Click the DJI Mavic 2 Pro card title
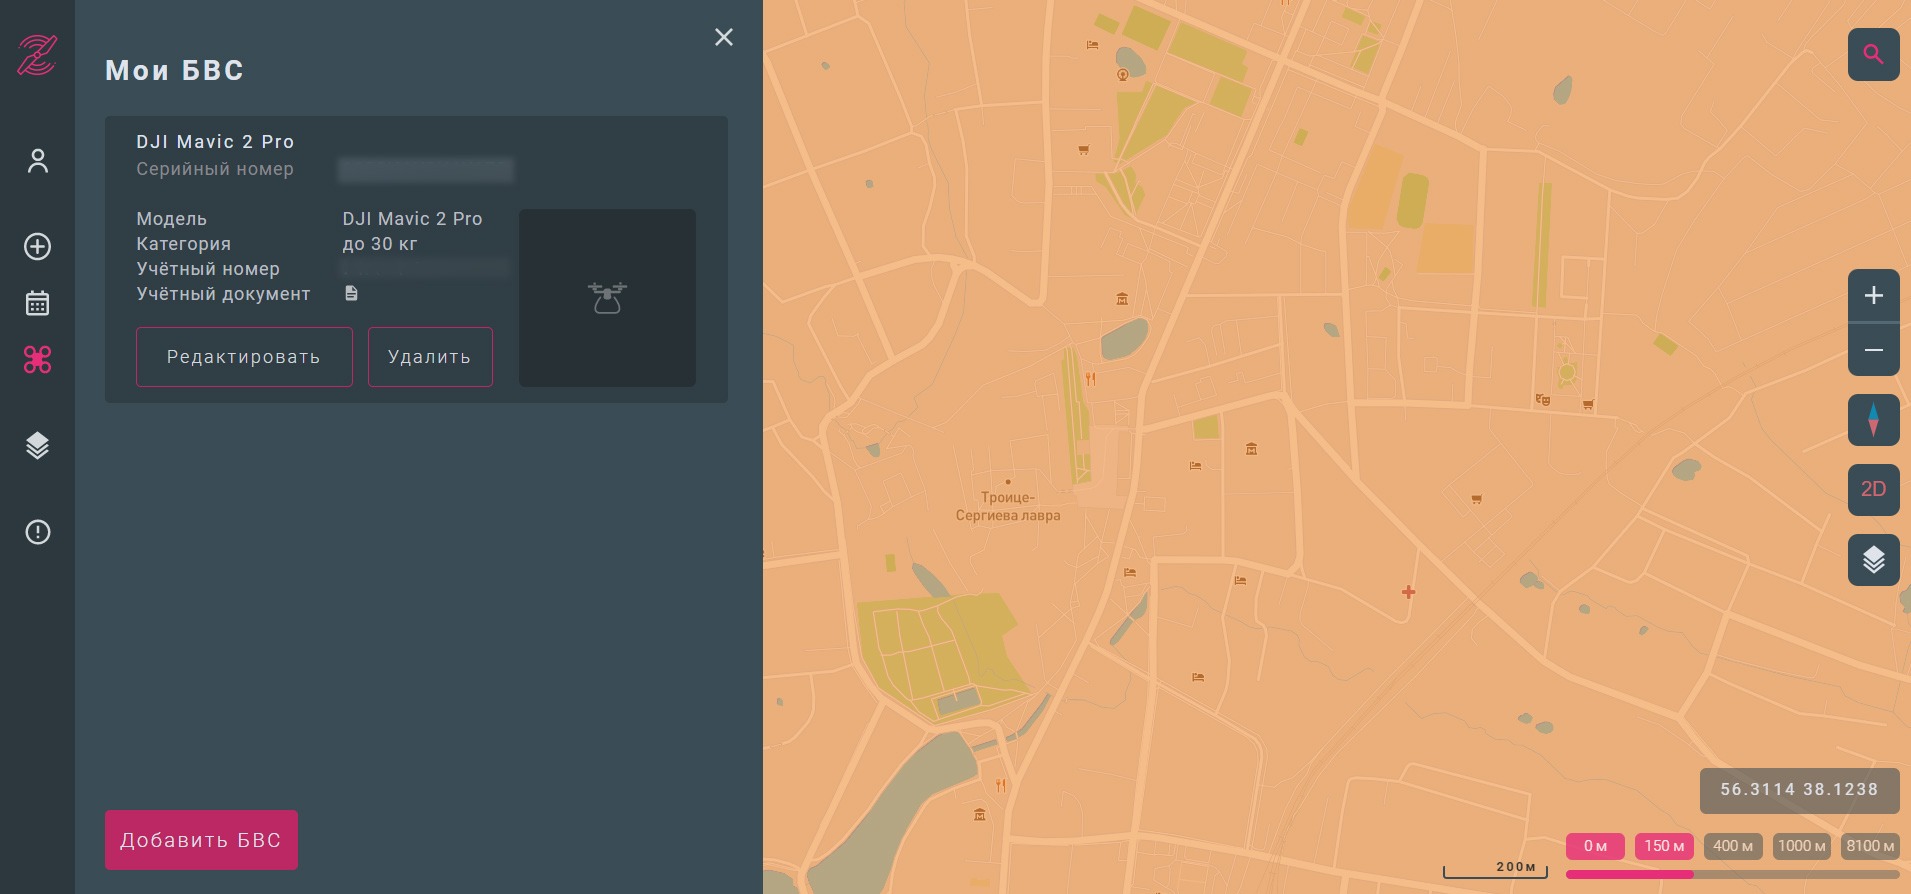Image resolution: width=1911 pixels, height=894 pixels. coord(215,142)
